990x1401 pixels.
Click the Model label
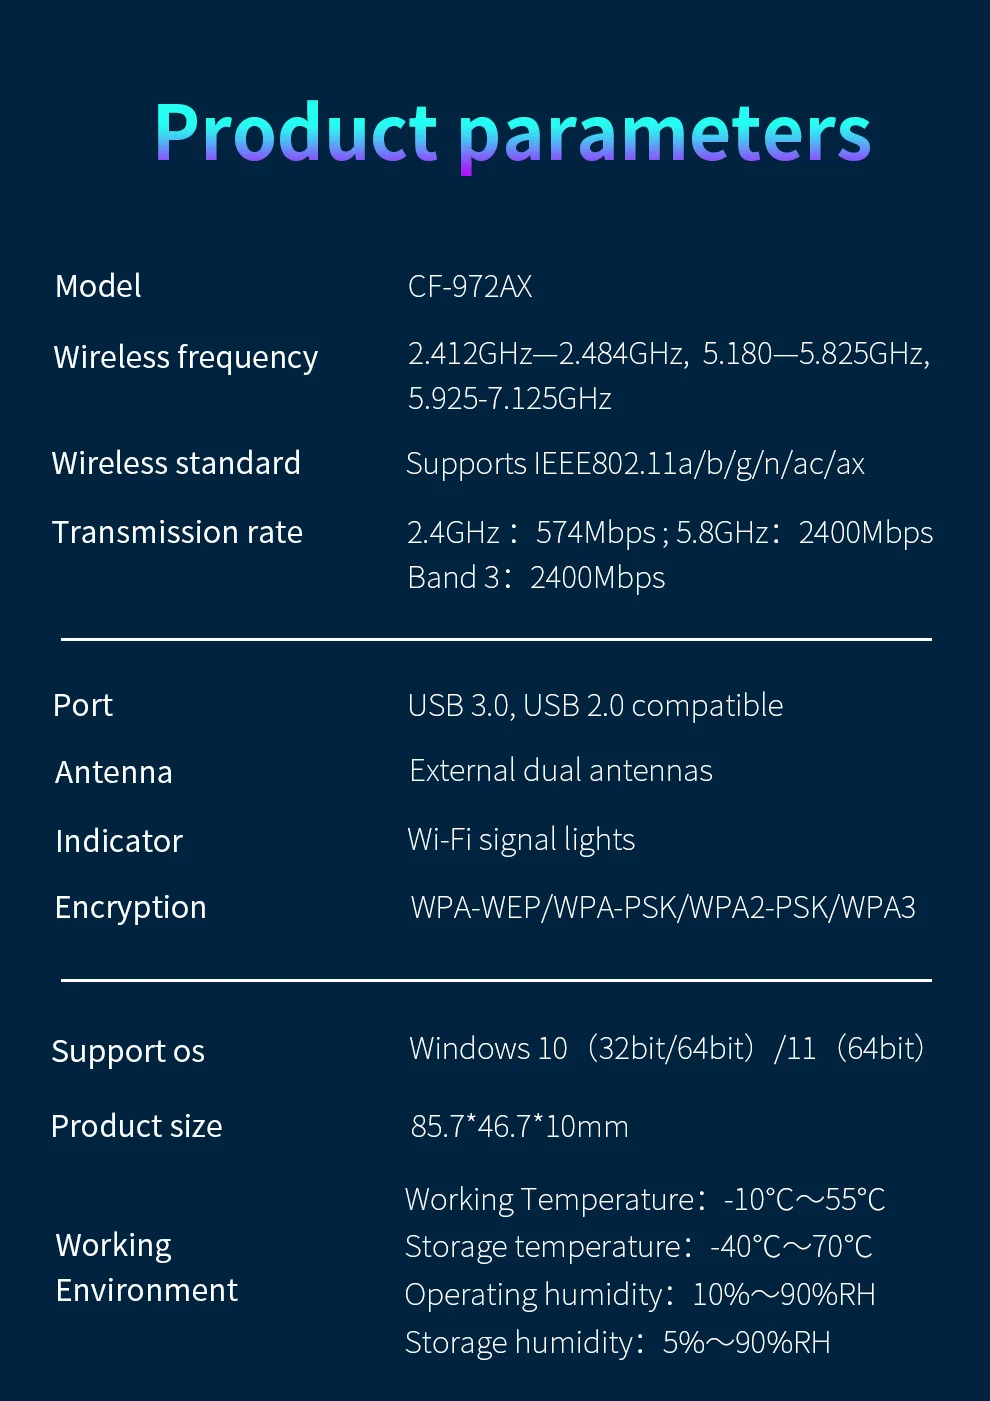(x=98, y=287)
